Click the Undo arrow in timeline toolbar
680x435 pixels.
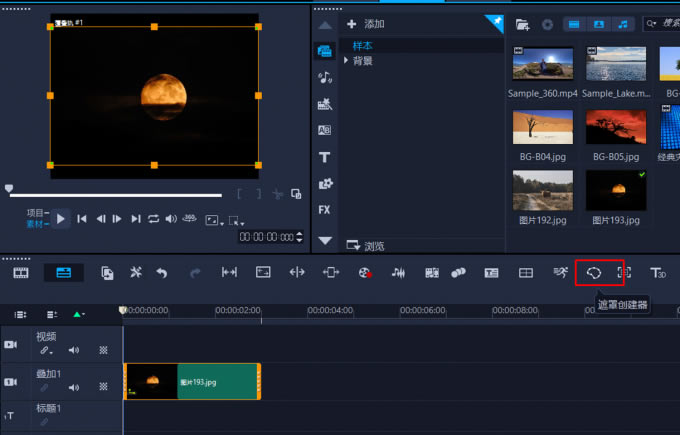click(x=162, y=272)
